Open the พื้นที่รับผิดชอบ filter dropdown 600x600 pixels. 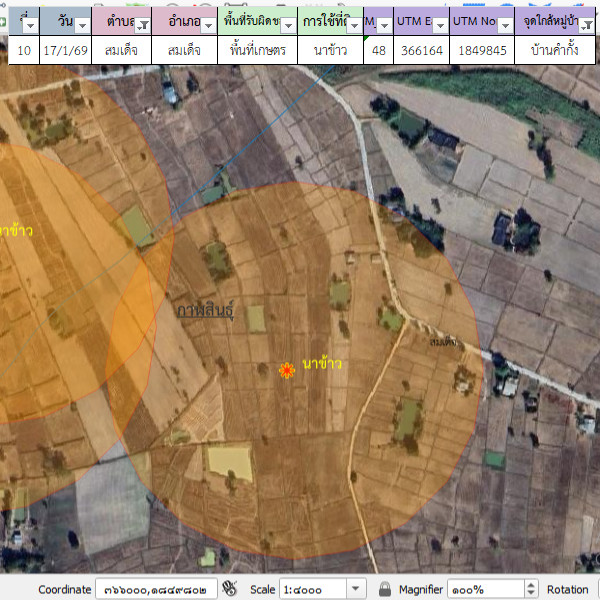[x=289, y=24]
